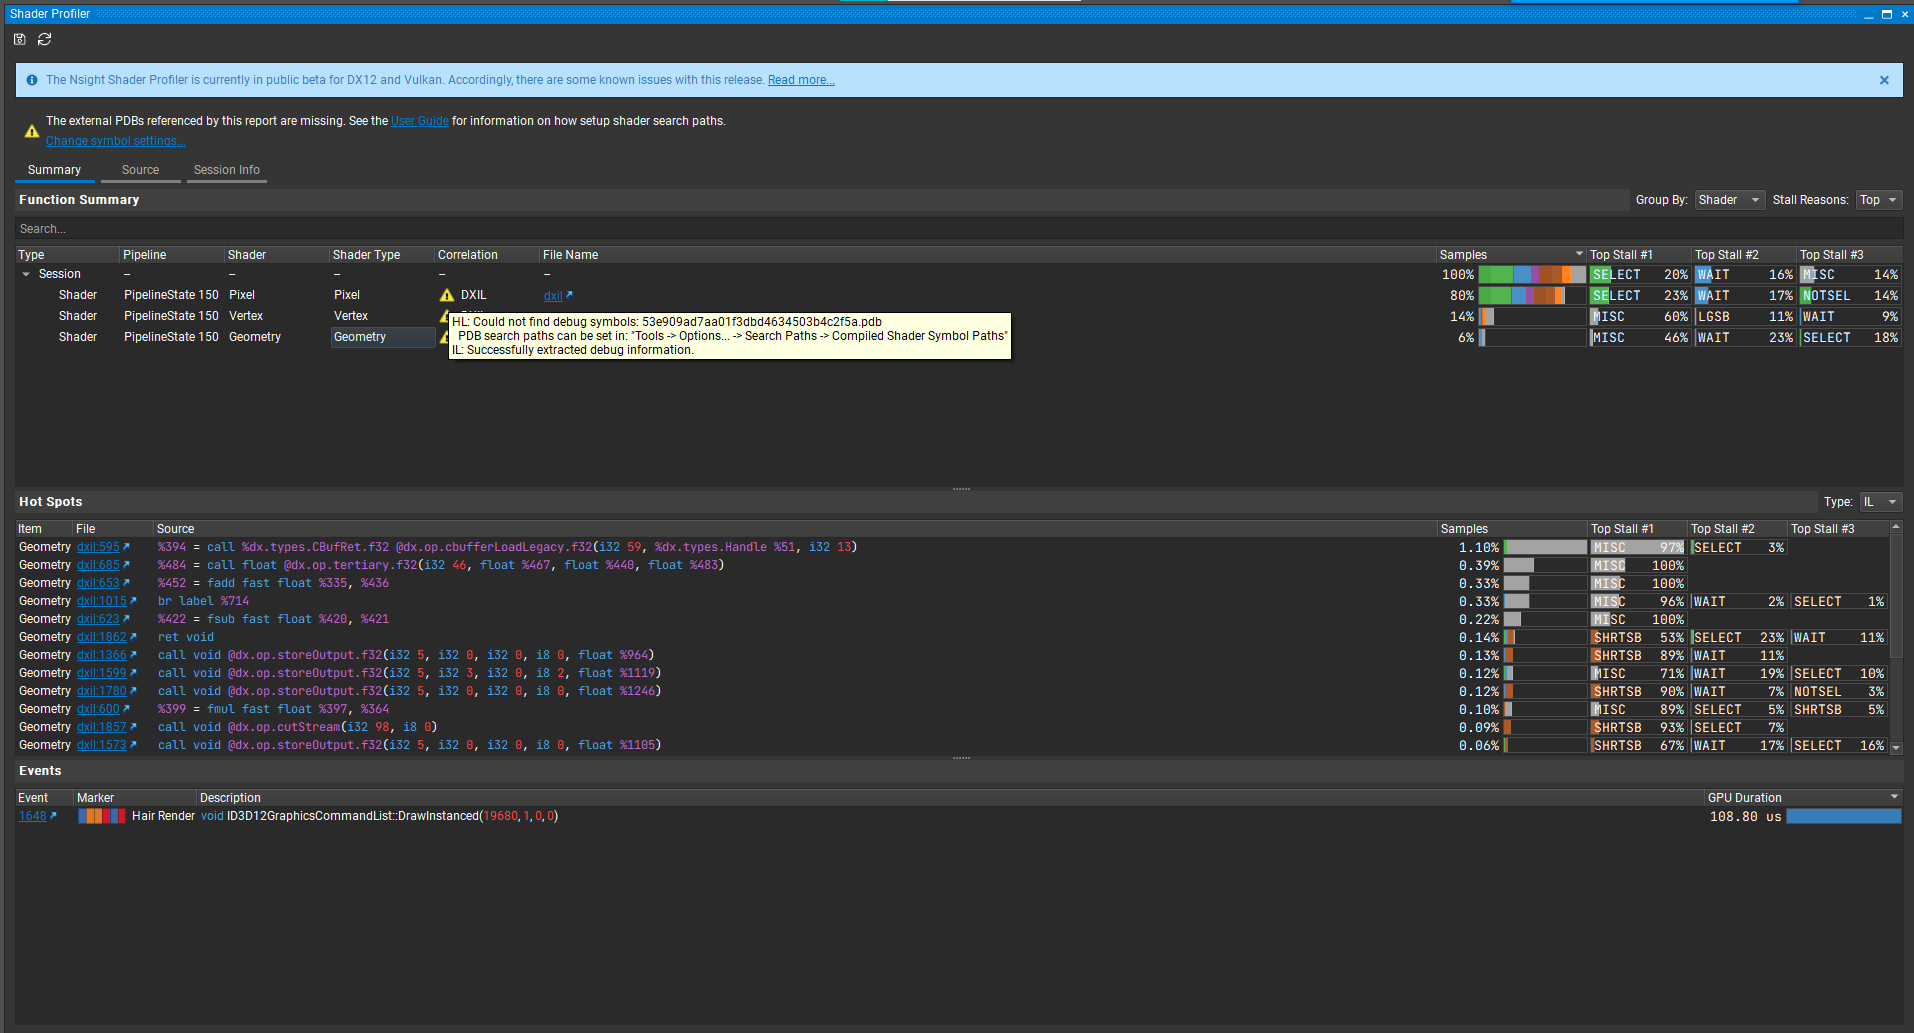Click the save report icon
Screen dimensions: 1914x1033
19,39
